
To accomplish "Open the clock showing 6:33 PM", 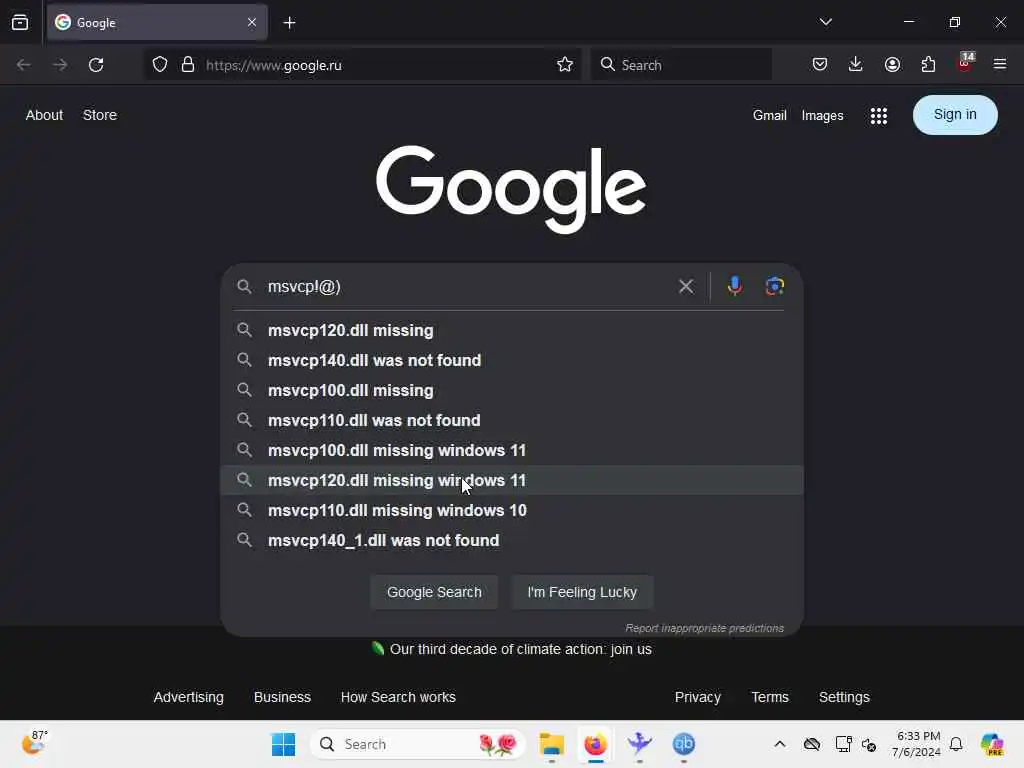I will click(917, 744).
